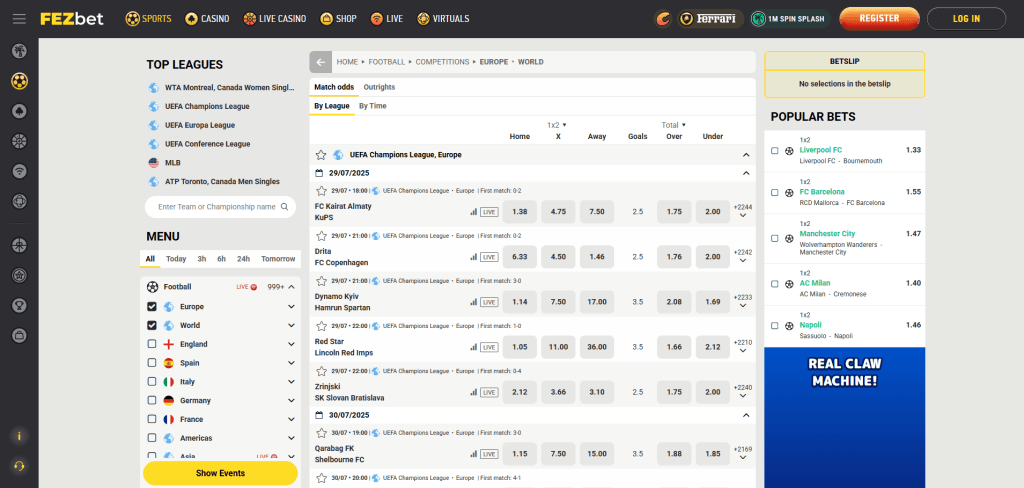This screenshot has width=1024, height=488.
Task: Click the trophy sidebar icon
Action: 19,305
